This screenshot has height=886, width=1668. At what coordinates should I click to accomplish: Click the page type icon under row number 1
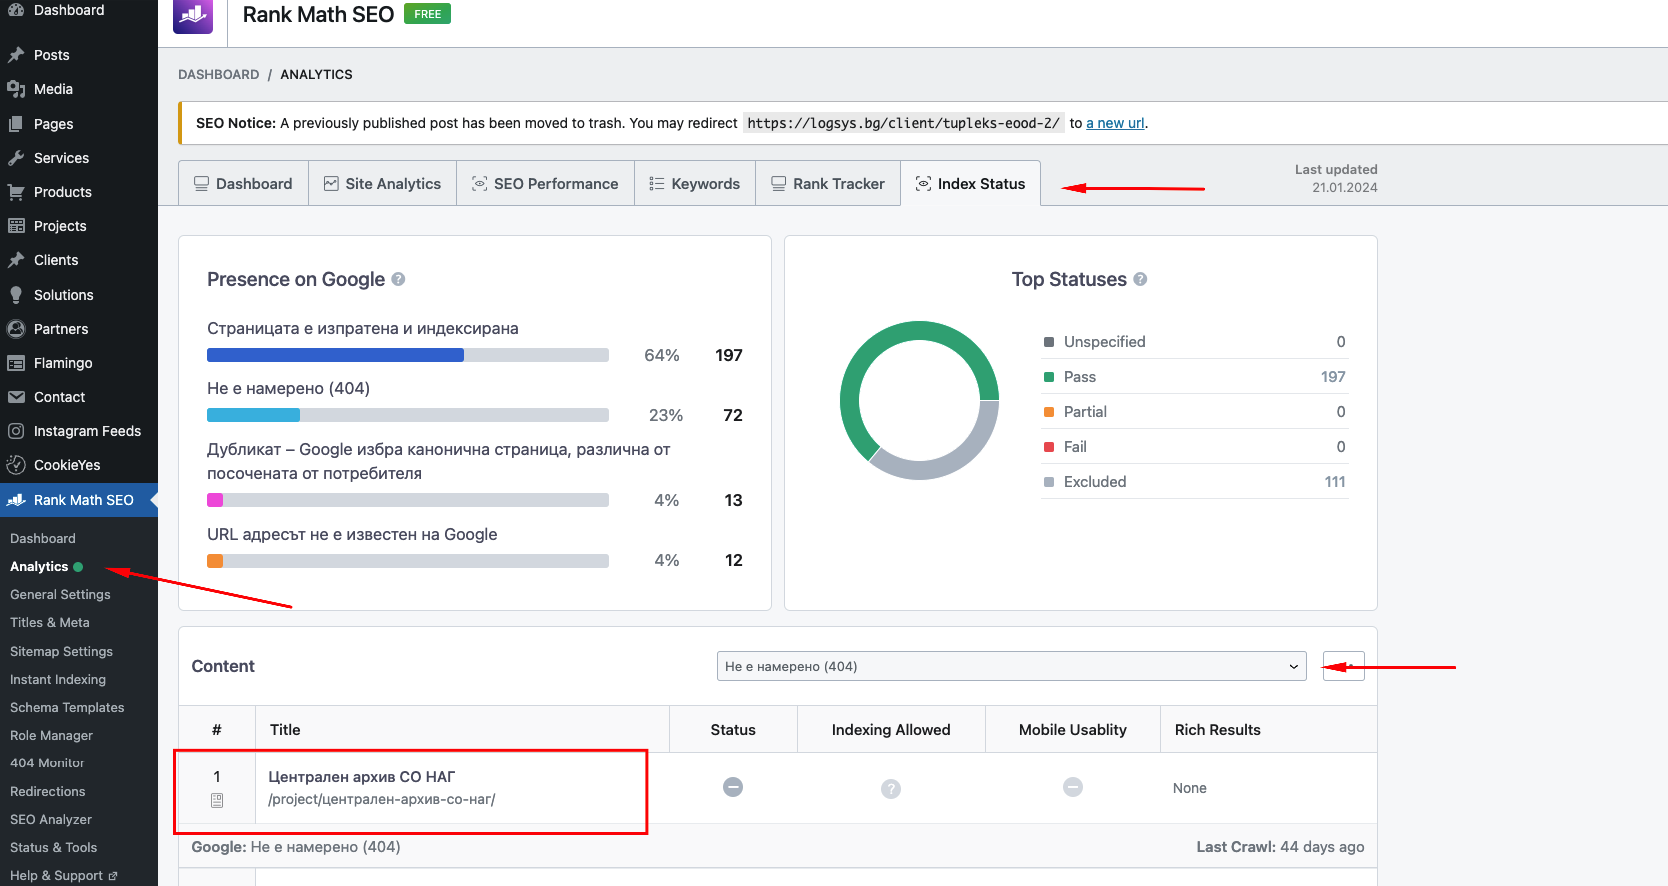[217, 800]
